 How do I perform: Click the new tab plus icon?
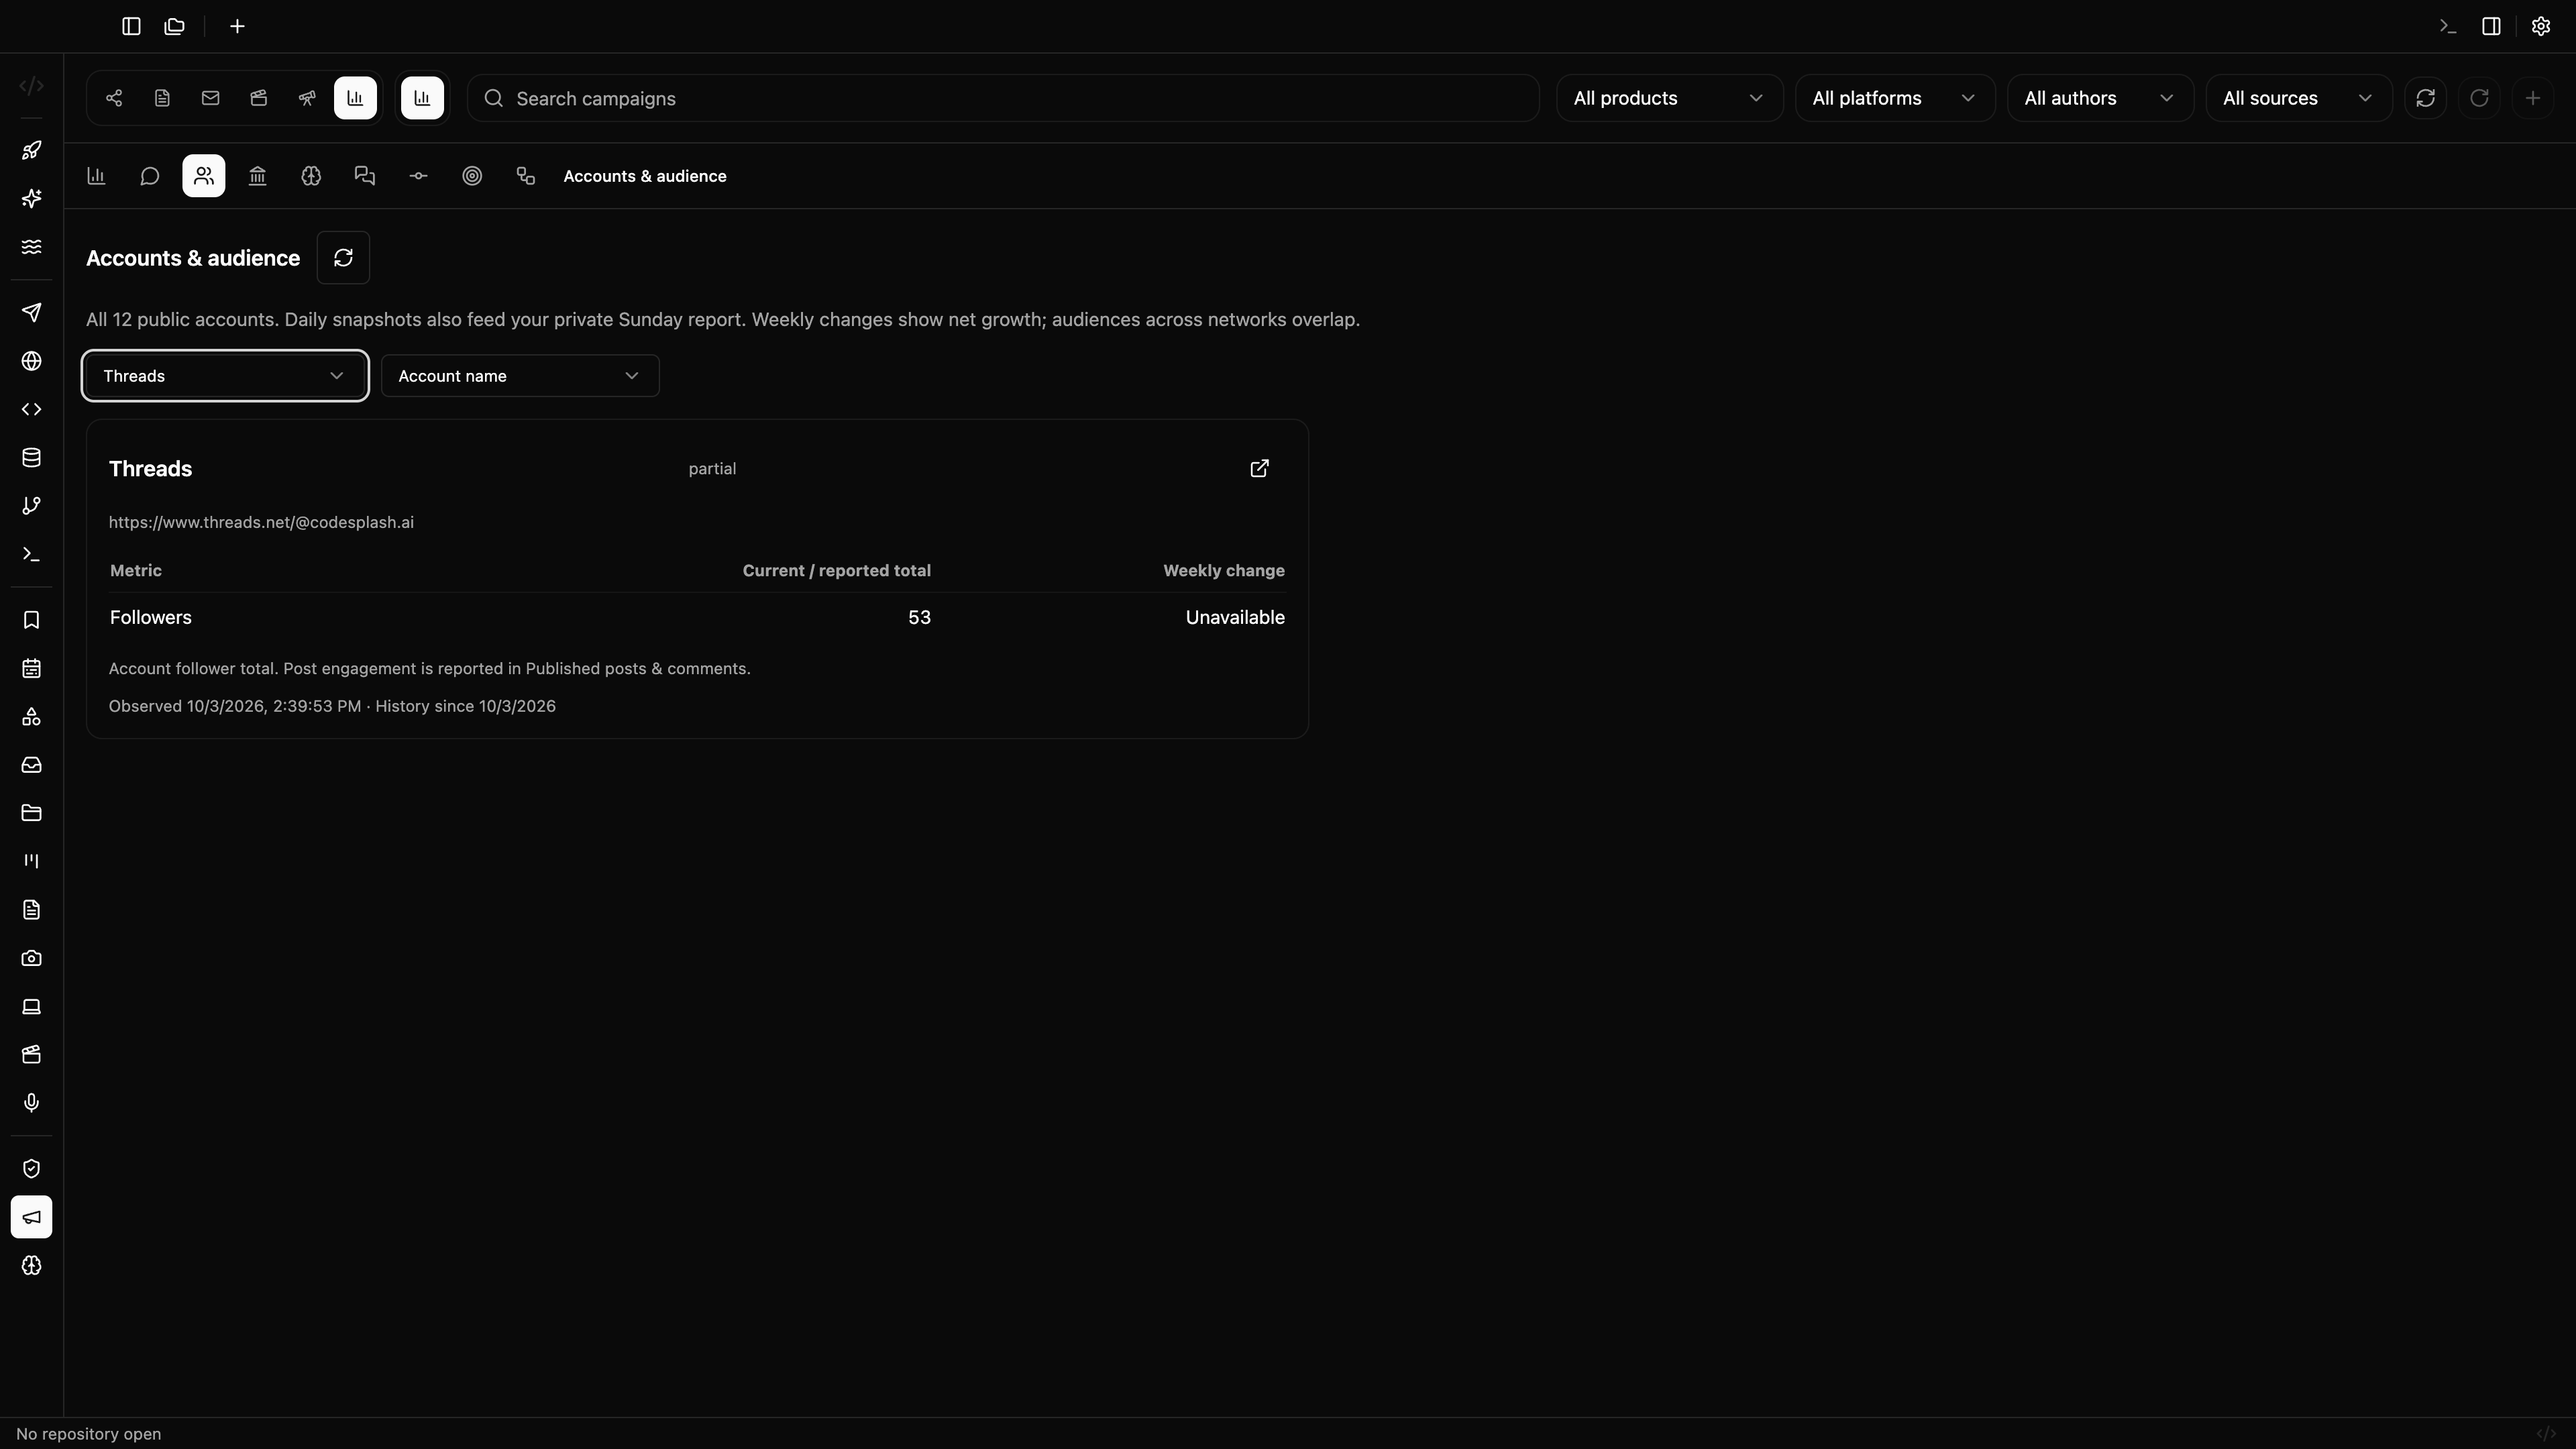coord(237,26)
